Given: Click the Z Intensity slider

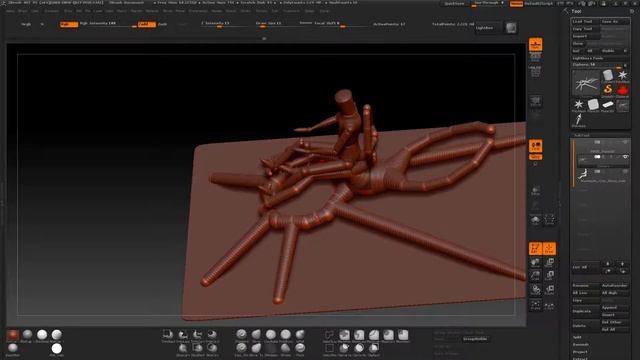Looking at the screenshot, I should coord(224,24).
